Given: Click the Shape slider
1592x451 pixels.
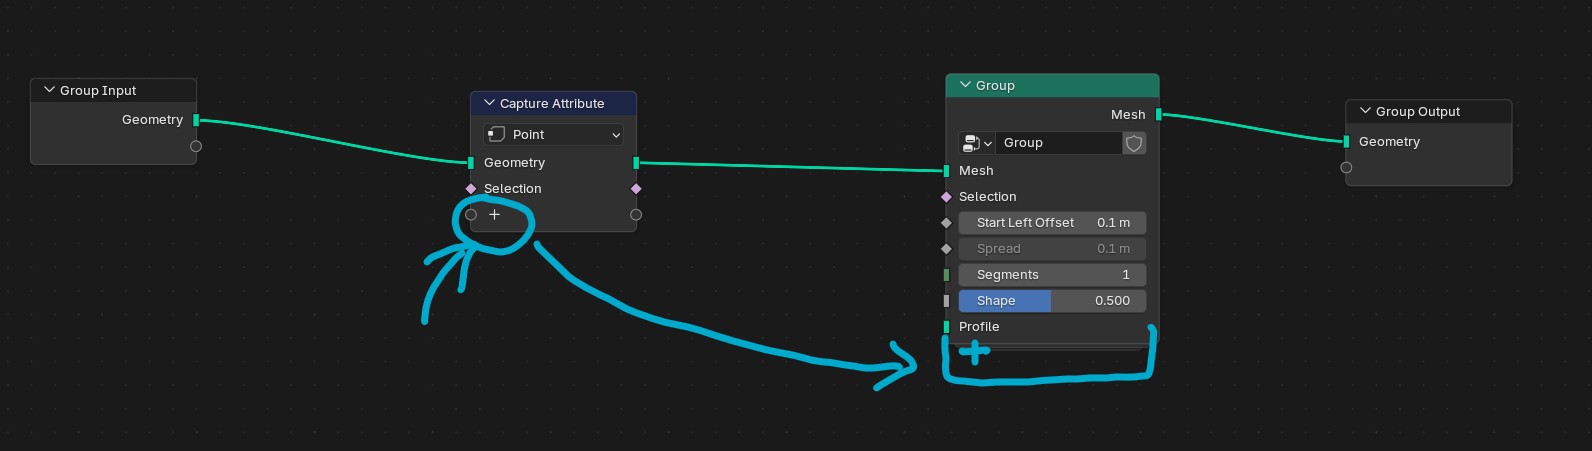Looking at the screenshot, I should click(x=1052, y=301).
